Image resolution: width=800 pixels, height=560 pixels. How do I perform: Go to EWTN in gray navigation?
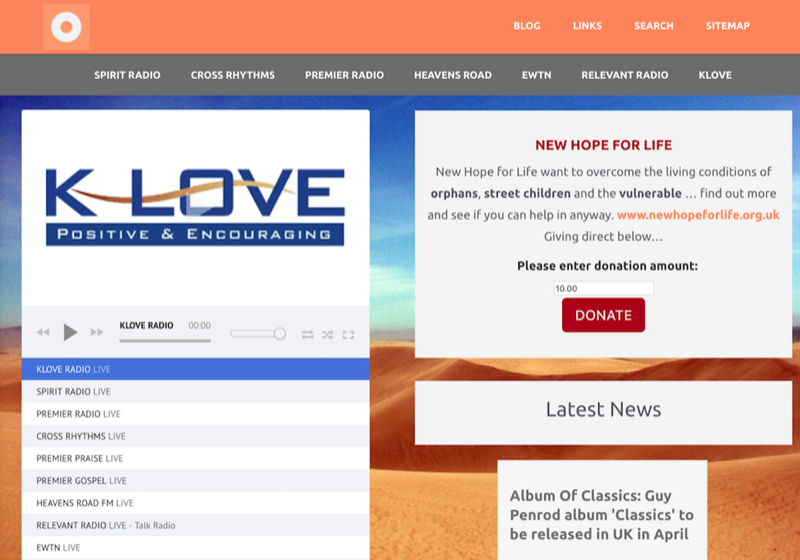point(536,75)
